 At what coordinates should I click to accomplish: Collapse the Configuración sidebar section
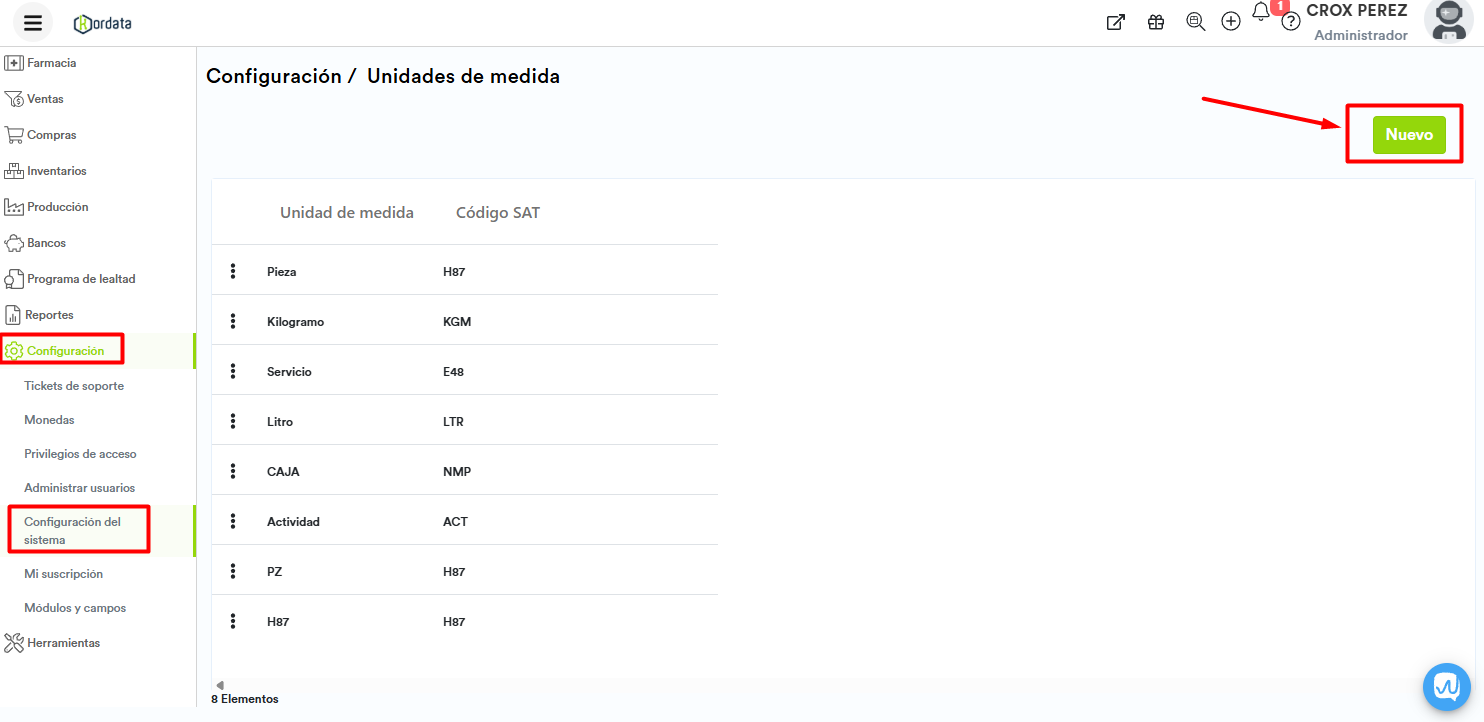coord(65,351)
